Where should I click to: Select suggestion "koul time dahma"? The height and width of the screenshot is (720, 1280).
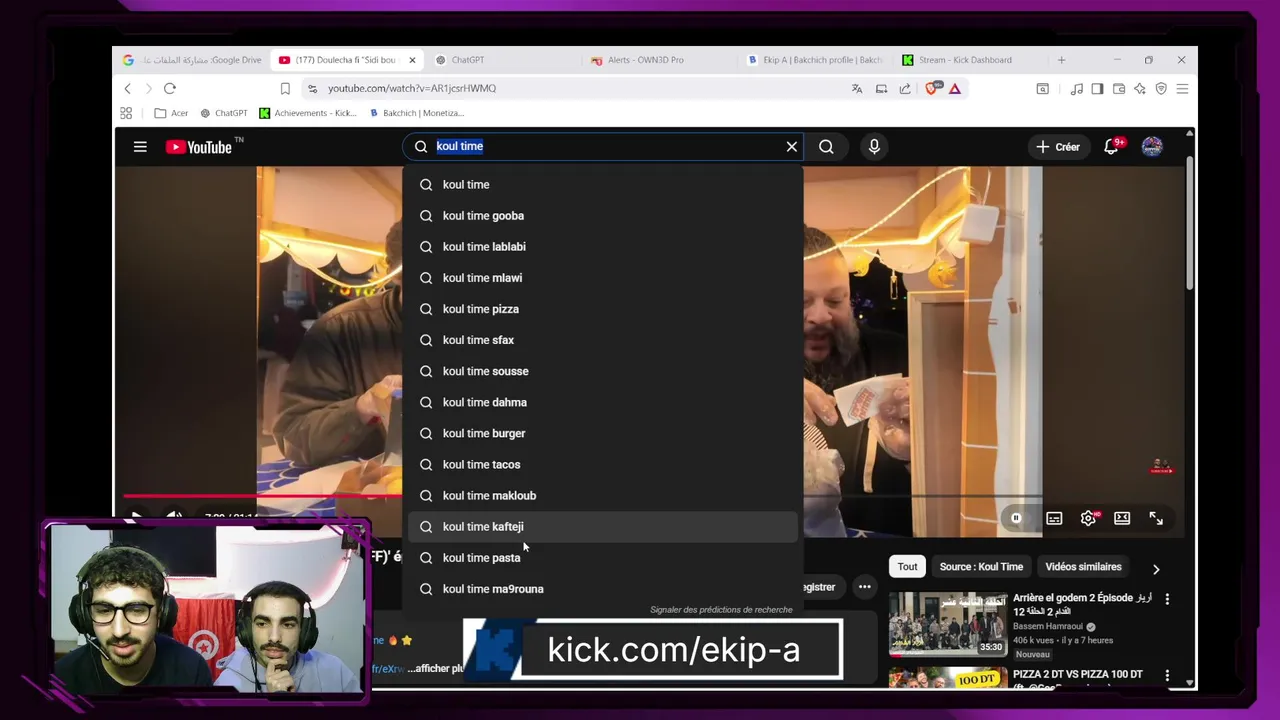[603, 402]
